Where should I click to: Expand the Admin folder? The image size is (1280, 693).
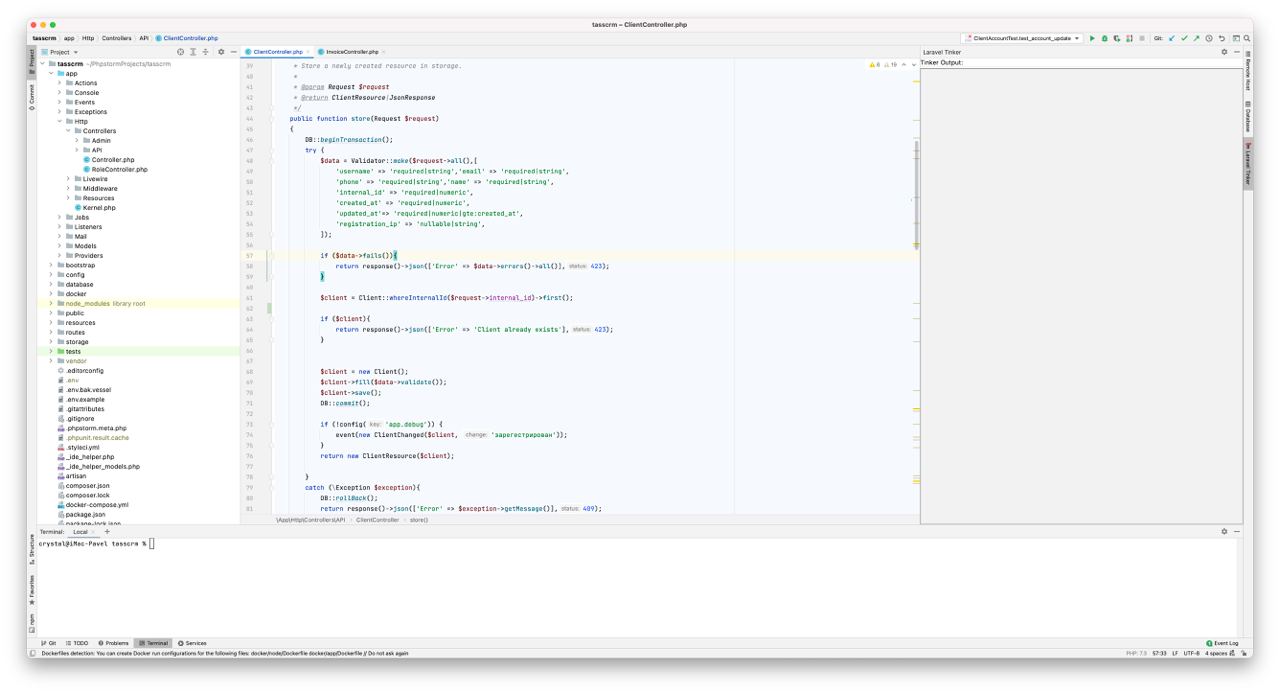77,140
